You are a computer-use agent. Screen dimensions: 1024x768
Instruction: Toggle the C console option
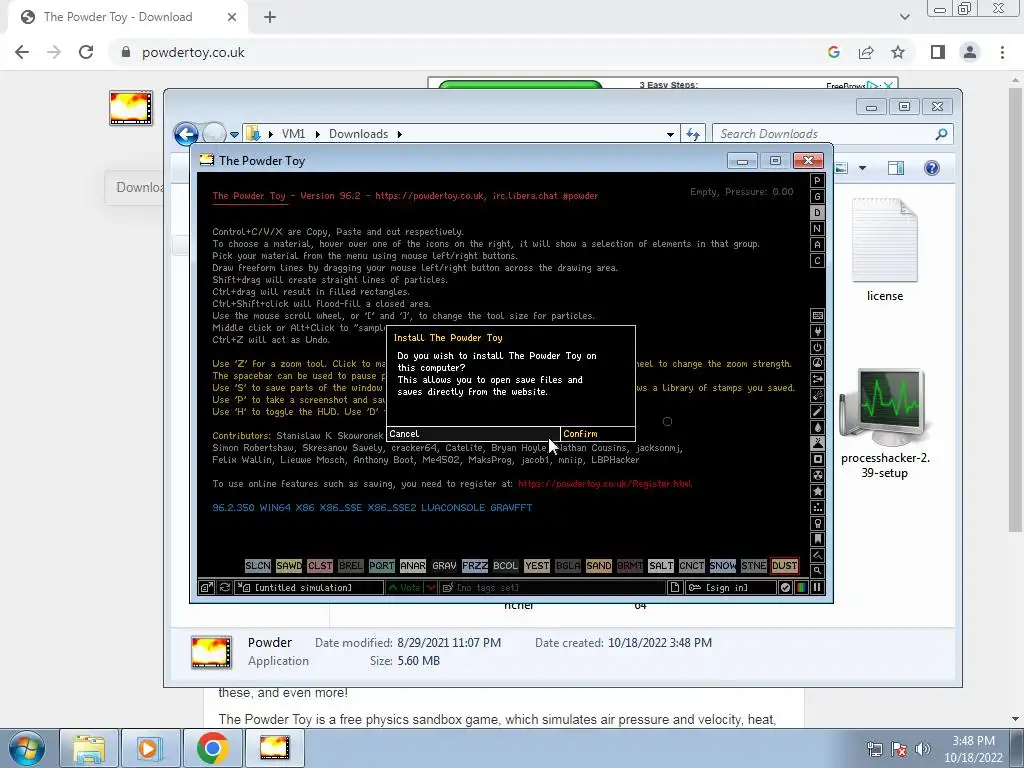[817, 261]
